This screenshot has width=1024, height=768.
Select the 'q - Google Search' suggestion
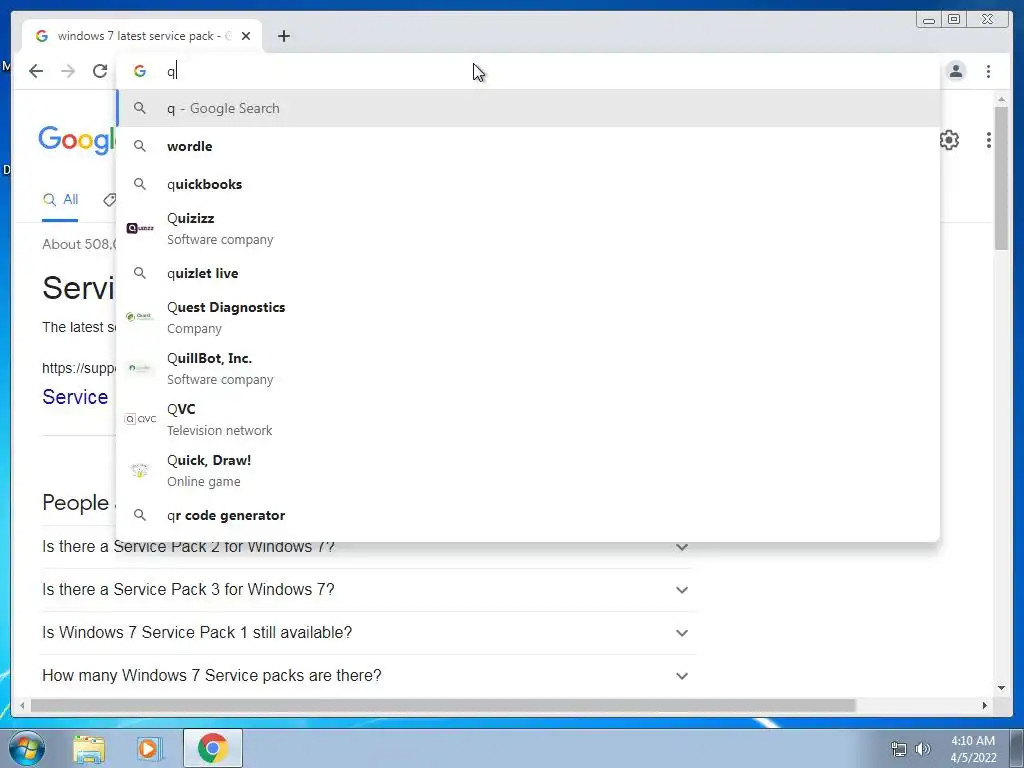[x=528, y=108]
